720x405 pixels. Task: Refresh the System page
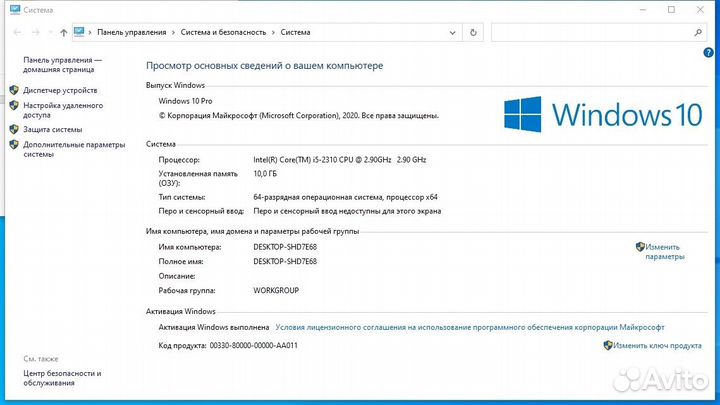[x=473, y=33]
